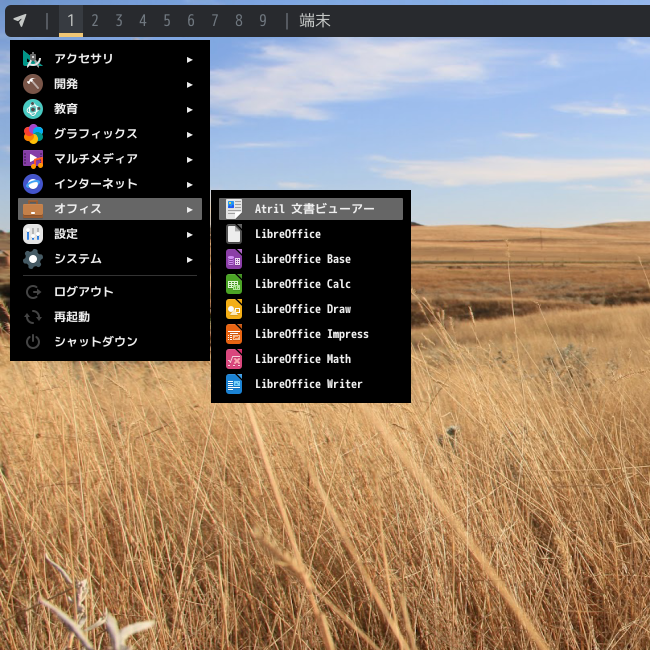Click the 再起動 refresh arrows icon
Screen dimensions: 650x650
(x=33, y=317)
